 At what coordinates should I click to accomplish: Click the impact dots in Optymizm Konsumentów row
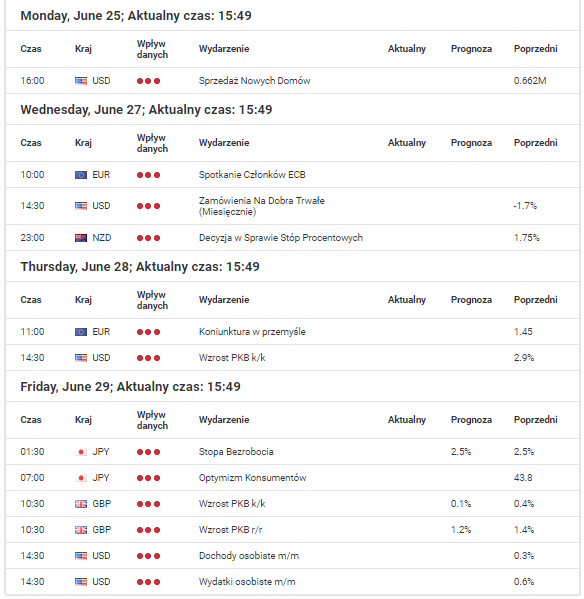[x=148, y=478]
